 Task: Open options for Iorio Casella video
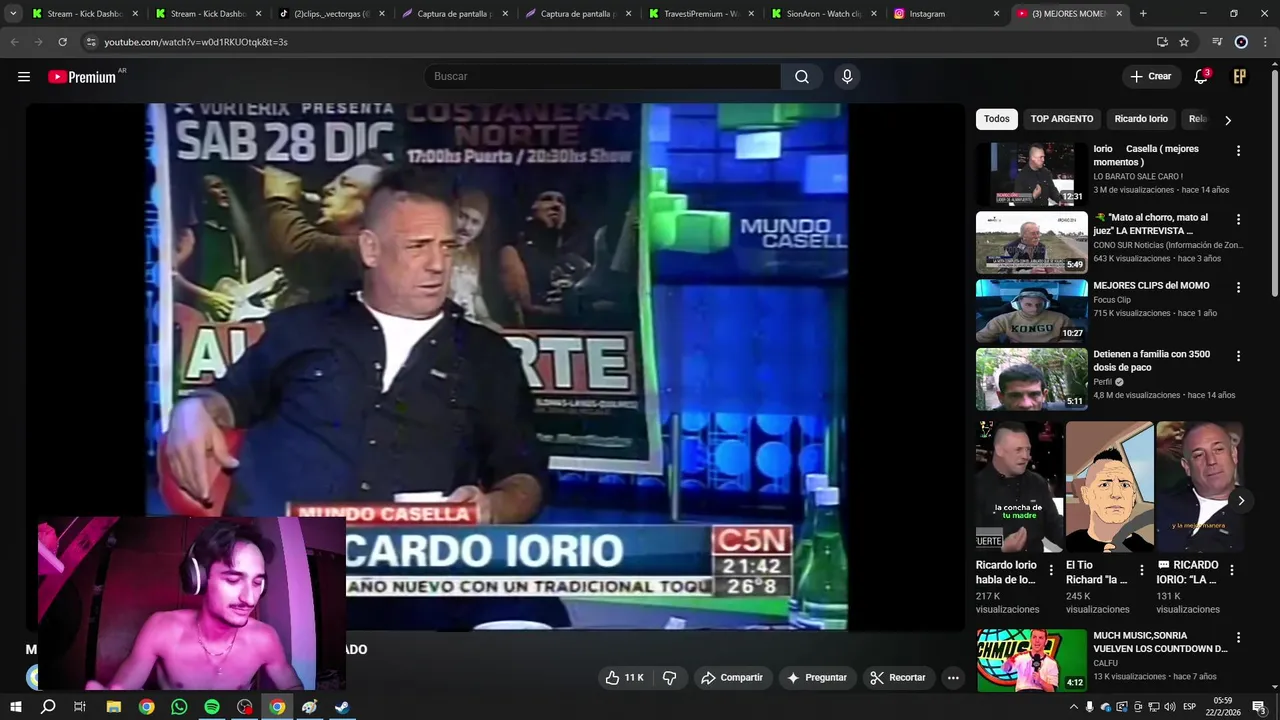pyautogui.click(x=1238, y=151)
